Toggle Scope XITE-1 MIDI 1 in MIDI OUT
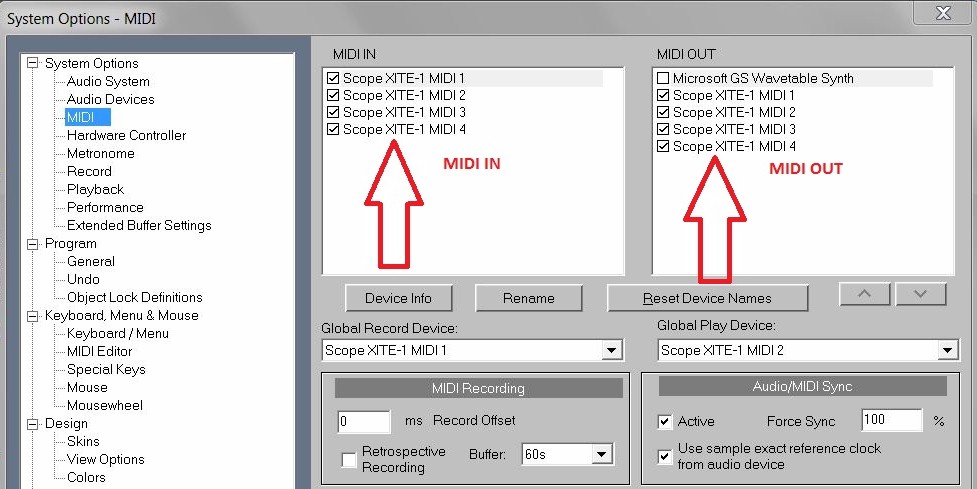977x489 pixels. 663,95
